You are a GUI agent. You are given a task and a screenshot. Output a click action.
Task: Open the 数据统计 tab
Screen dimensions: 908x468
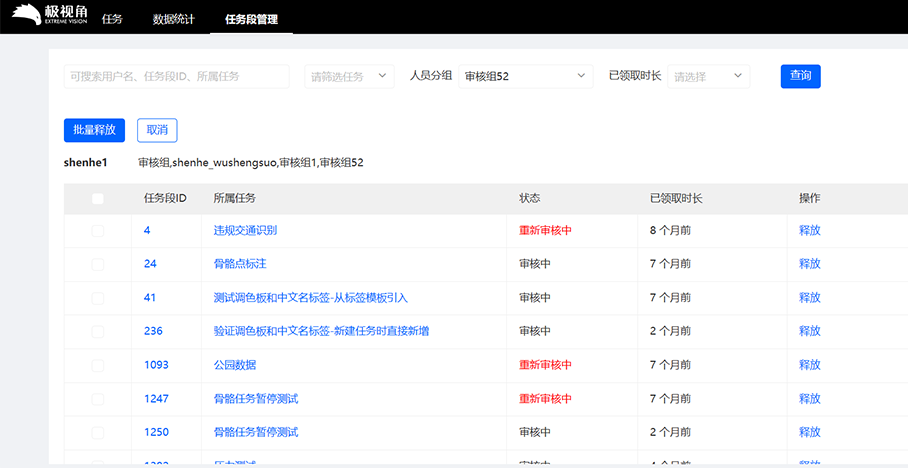(174, 19)
